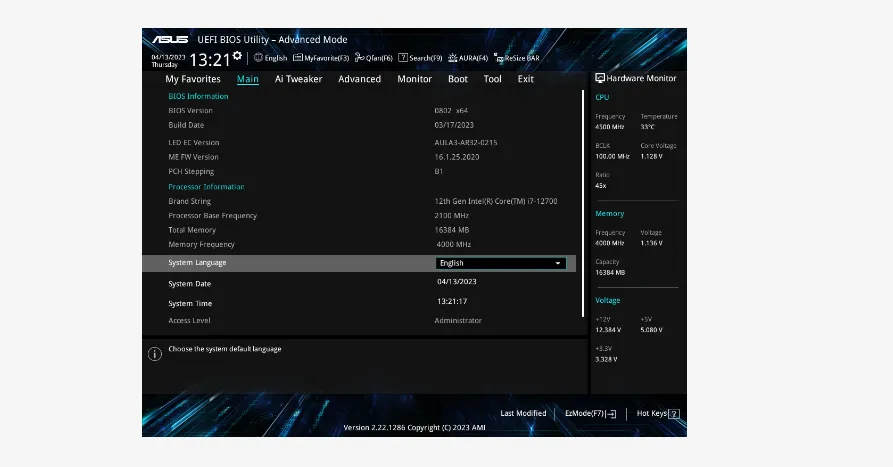Viewport: 893px width, 467px height.
Task: Click Processor Base Frequency value 2100 MHz
Action: (452, 215)
